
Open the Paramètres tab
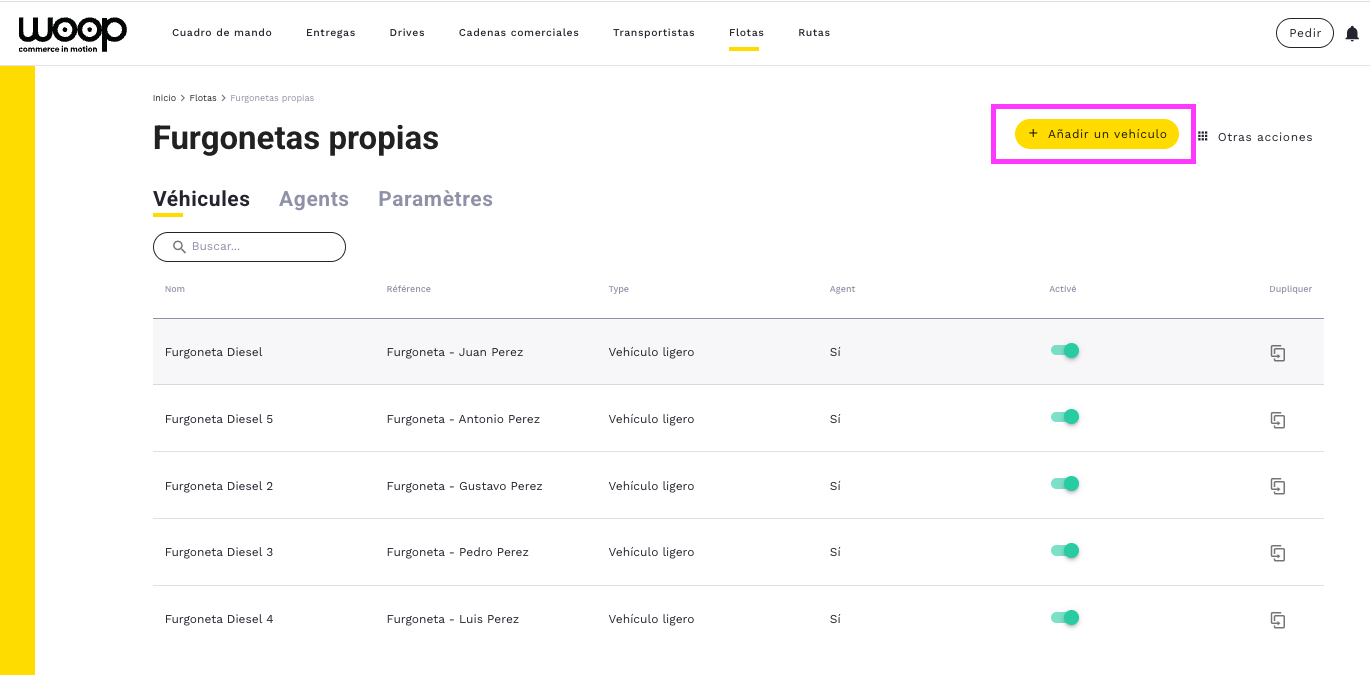(x=435, y=199)
